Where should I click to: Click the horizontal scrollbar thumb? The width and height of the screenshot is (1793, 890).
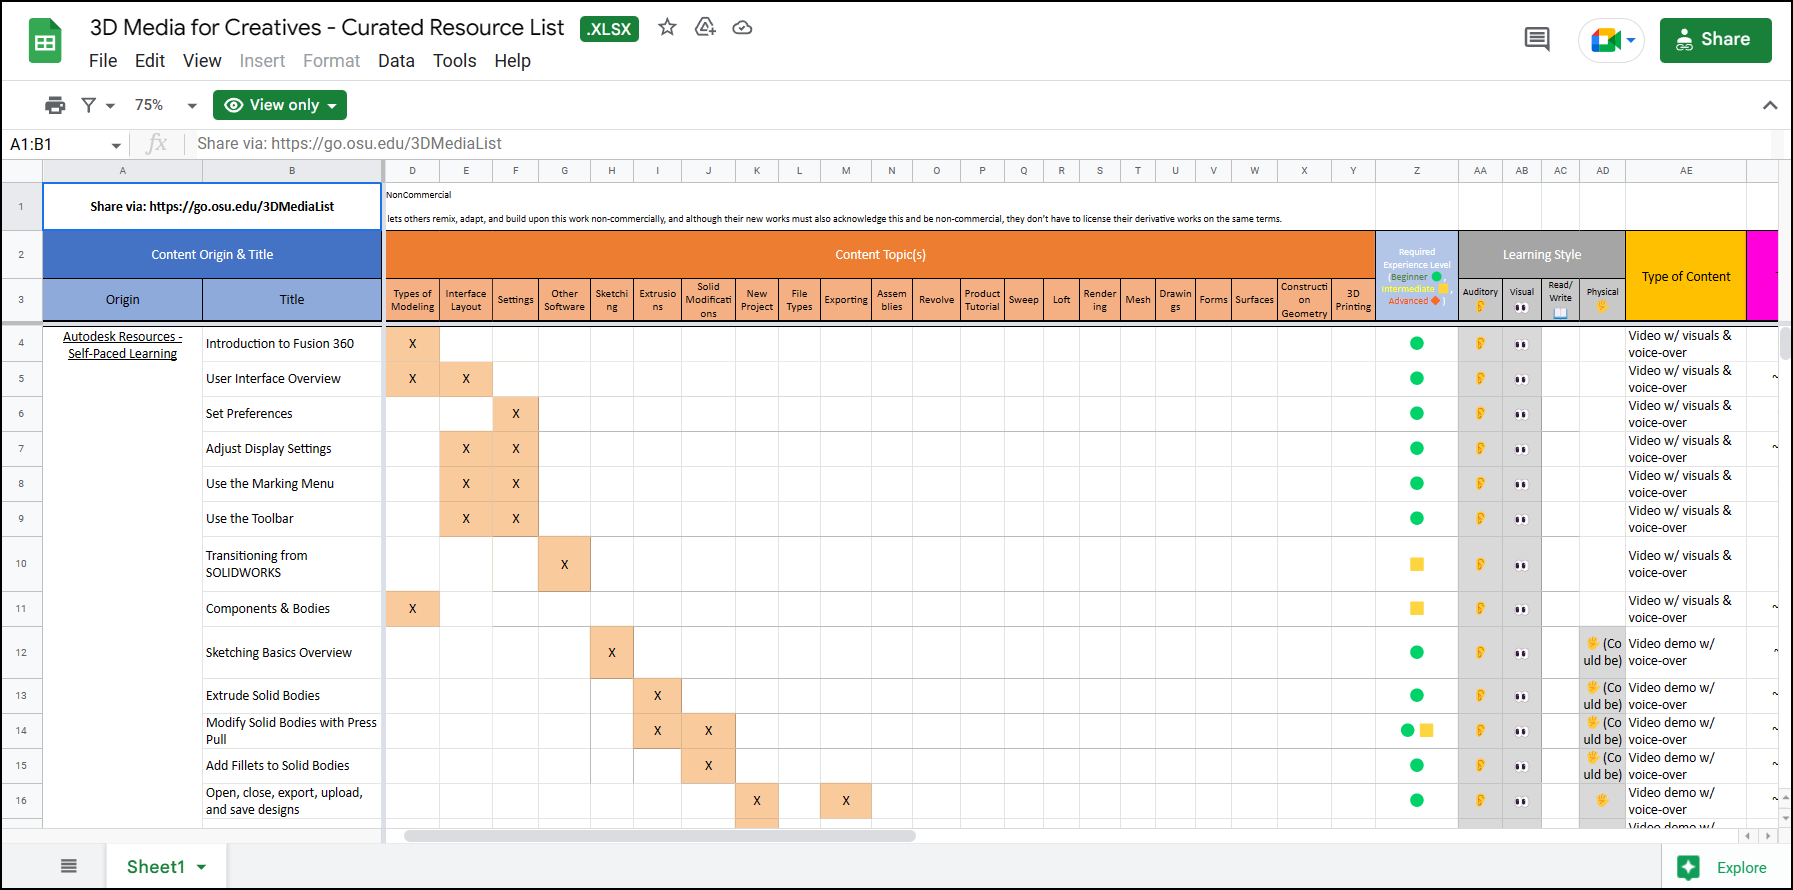(x=660, y=836)
